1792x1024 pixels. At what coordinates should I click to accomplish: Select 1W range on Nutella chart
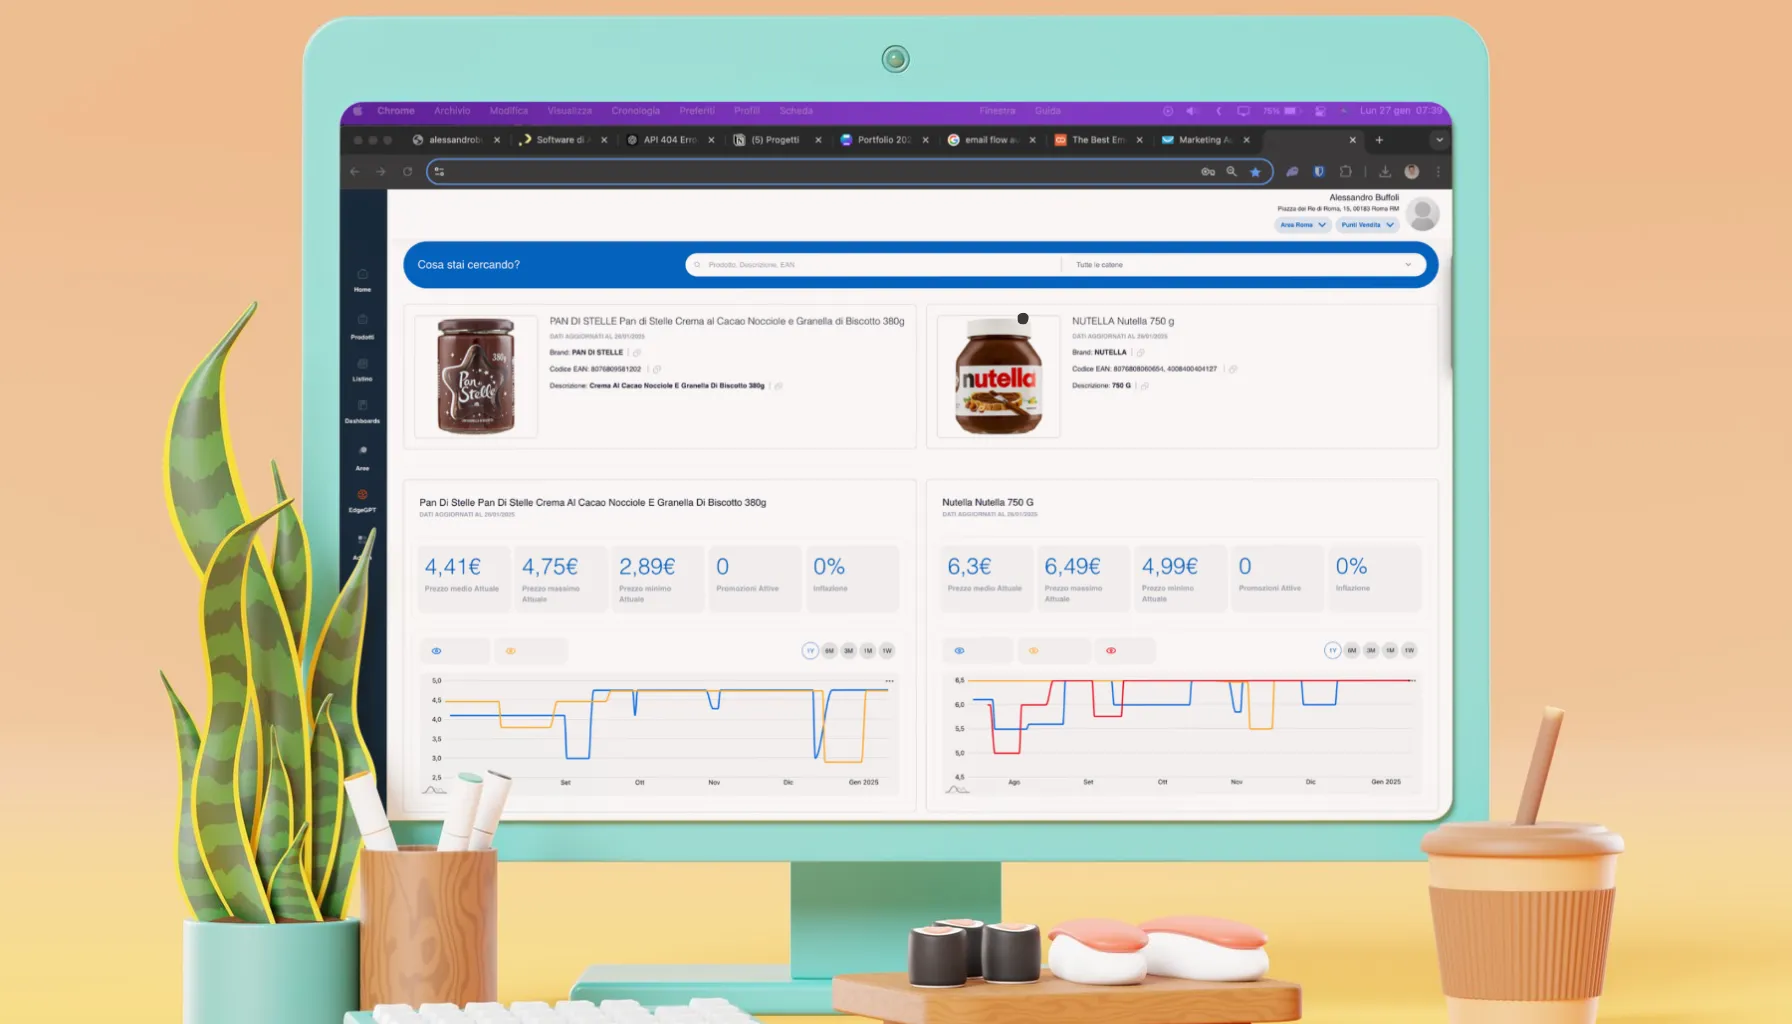(1409, 651)
